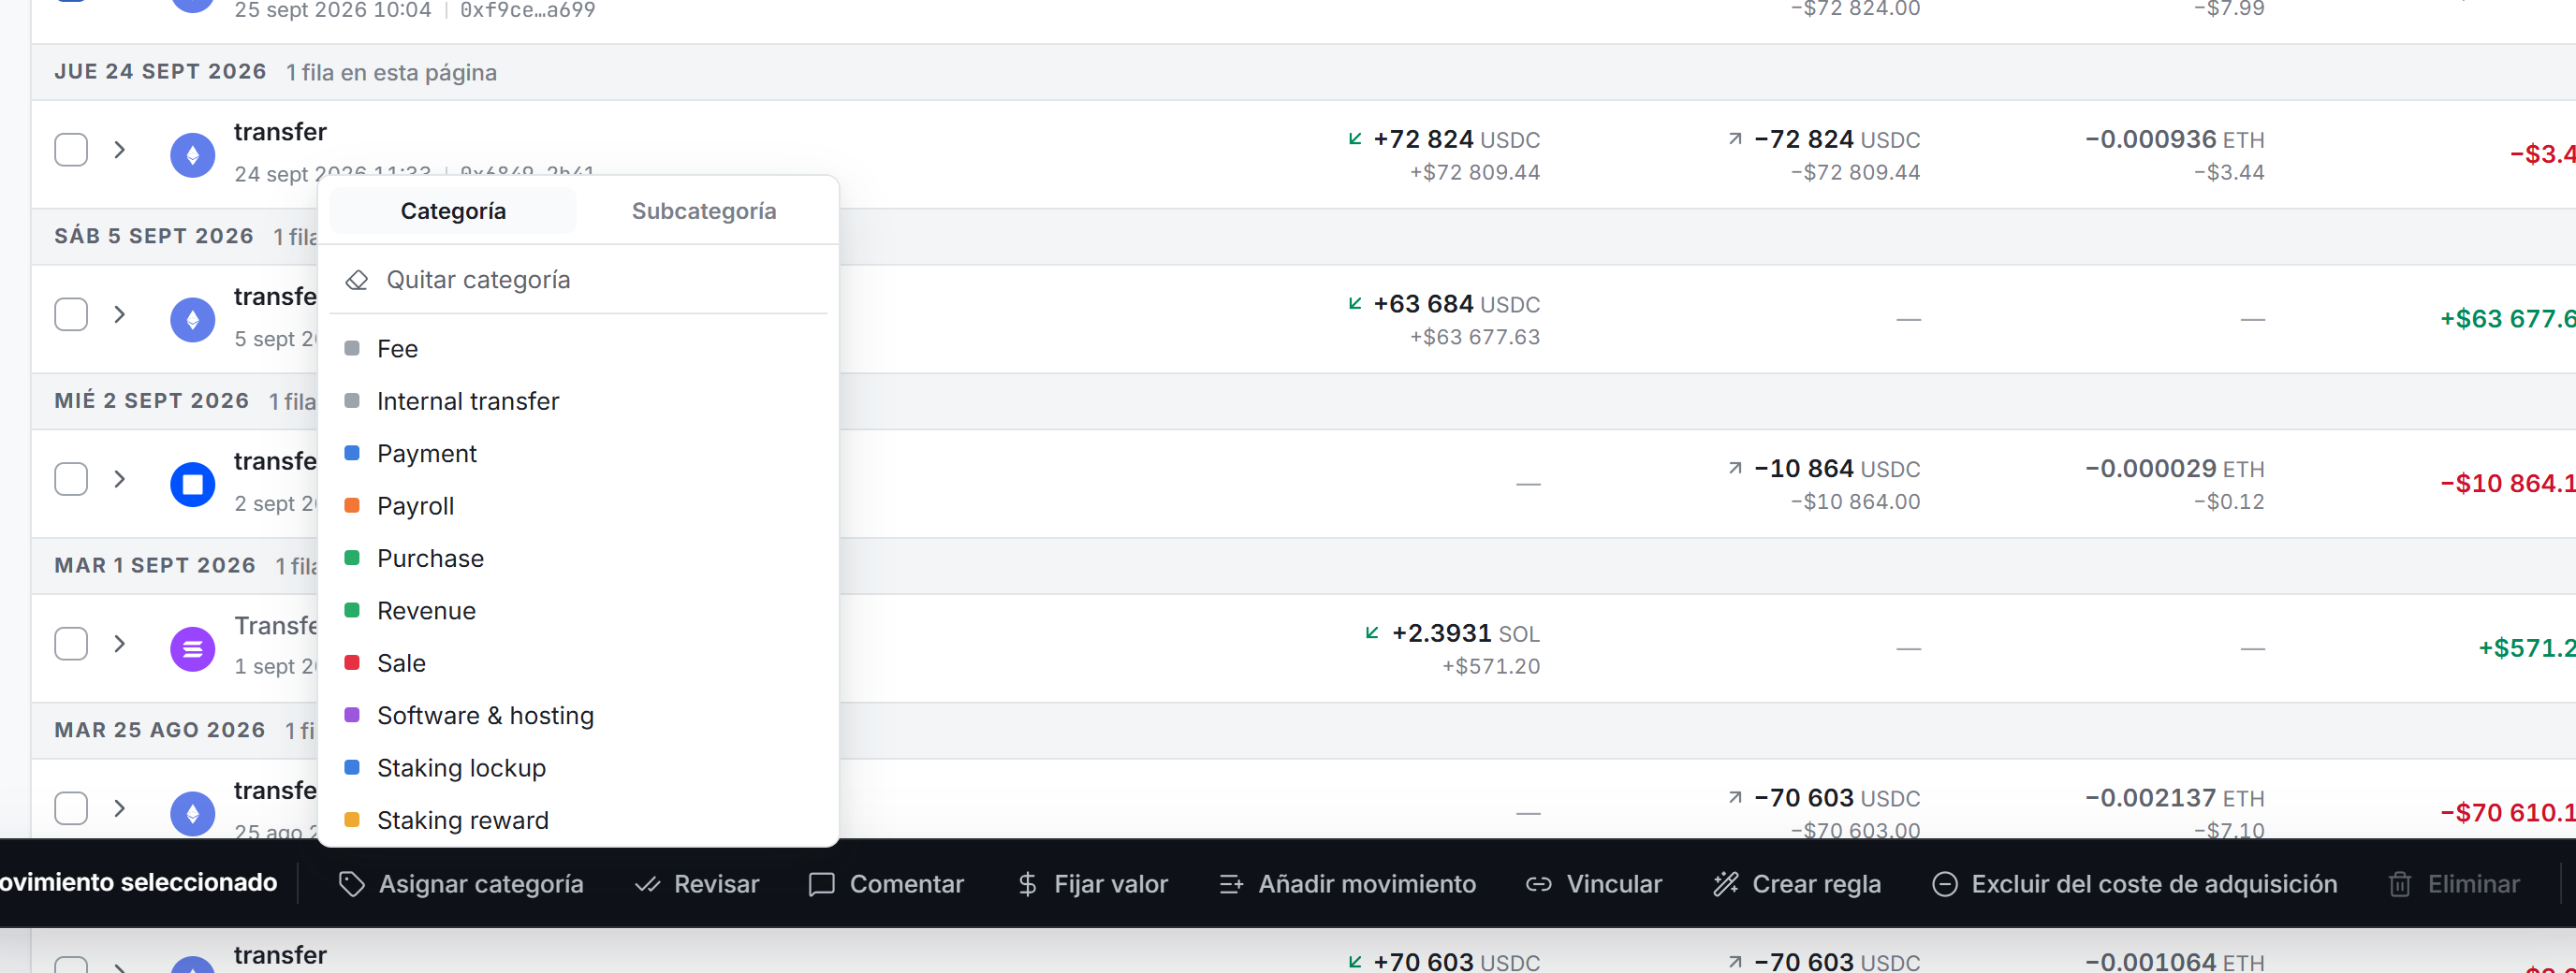Click Ethereum icon on 5 sept transfer row
2576x973 pixels.
(193, 320)
